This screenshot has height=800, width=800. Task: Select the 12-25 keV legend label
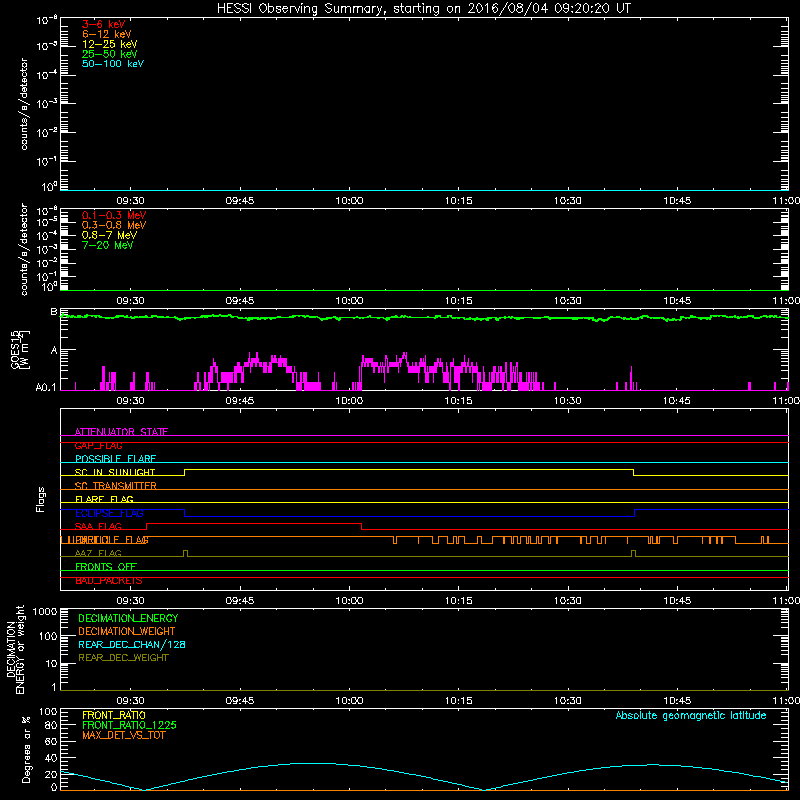click(x=110, y=44)
